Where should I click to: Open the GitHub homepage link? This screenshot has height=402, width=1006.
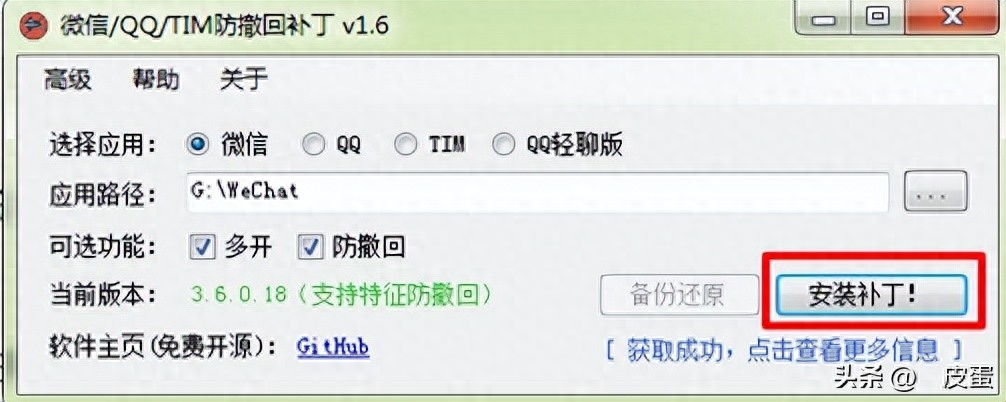point(333,348)
